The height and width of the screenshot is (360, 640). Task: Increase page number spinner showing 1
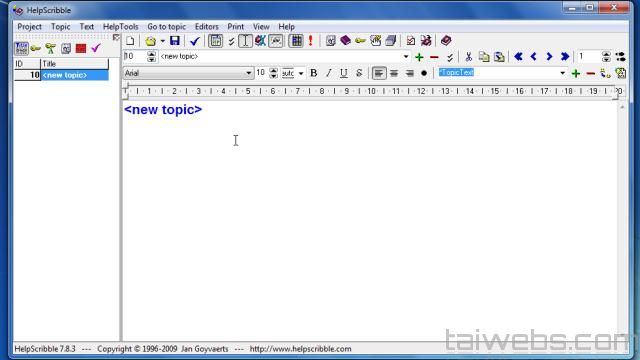point(606,54)
